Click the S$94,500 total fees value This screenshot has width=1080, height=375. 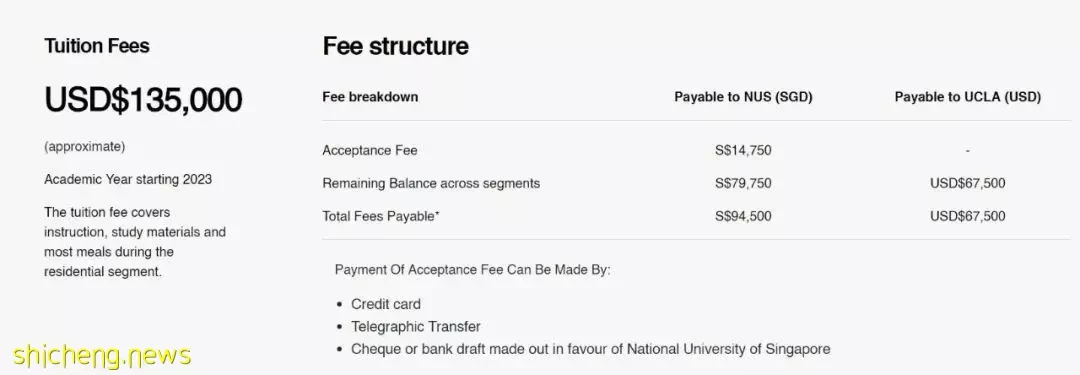(743, 216)
